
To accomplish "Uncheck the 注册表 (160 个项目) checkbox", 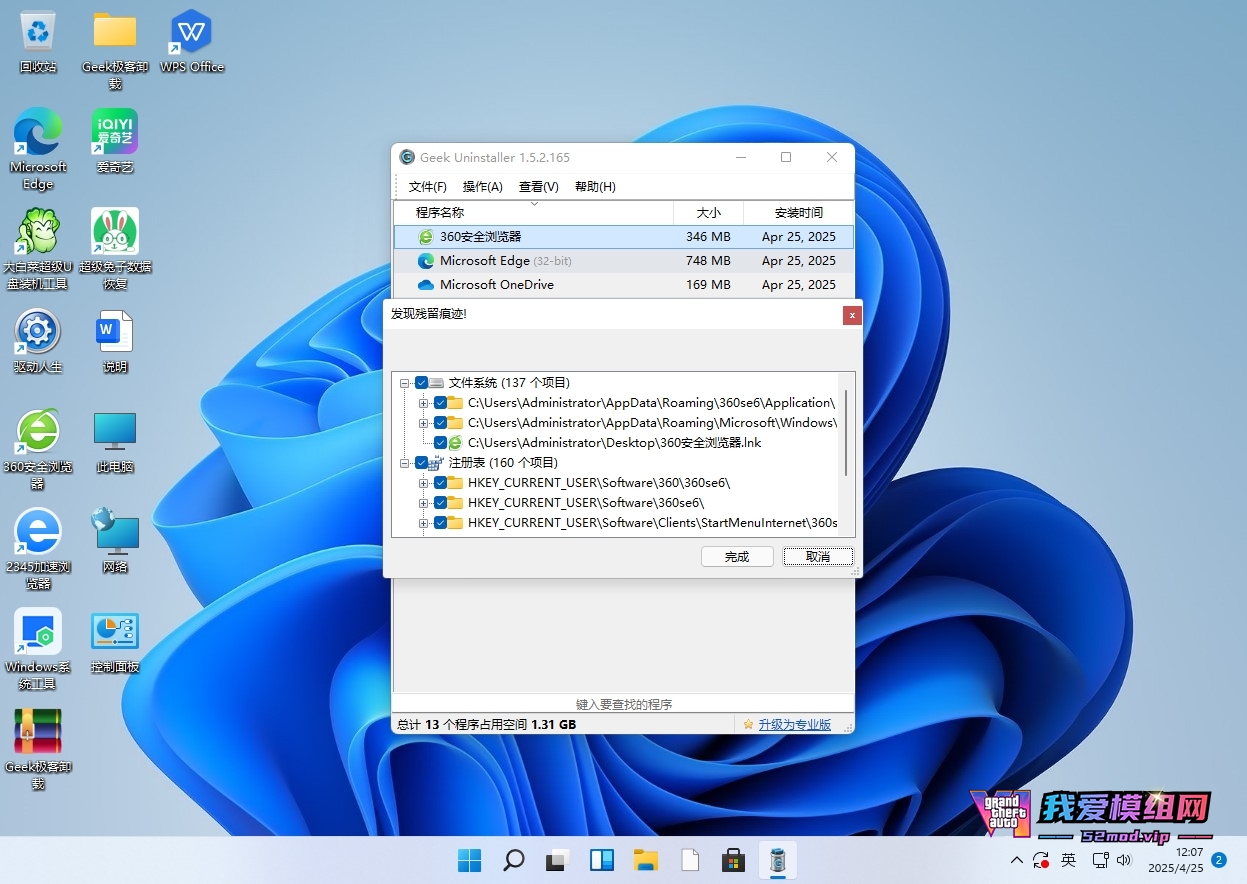I will point(421,463).
